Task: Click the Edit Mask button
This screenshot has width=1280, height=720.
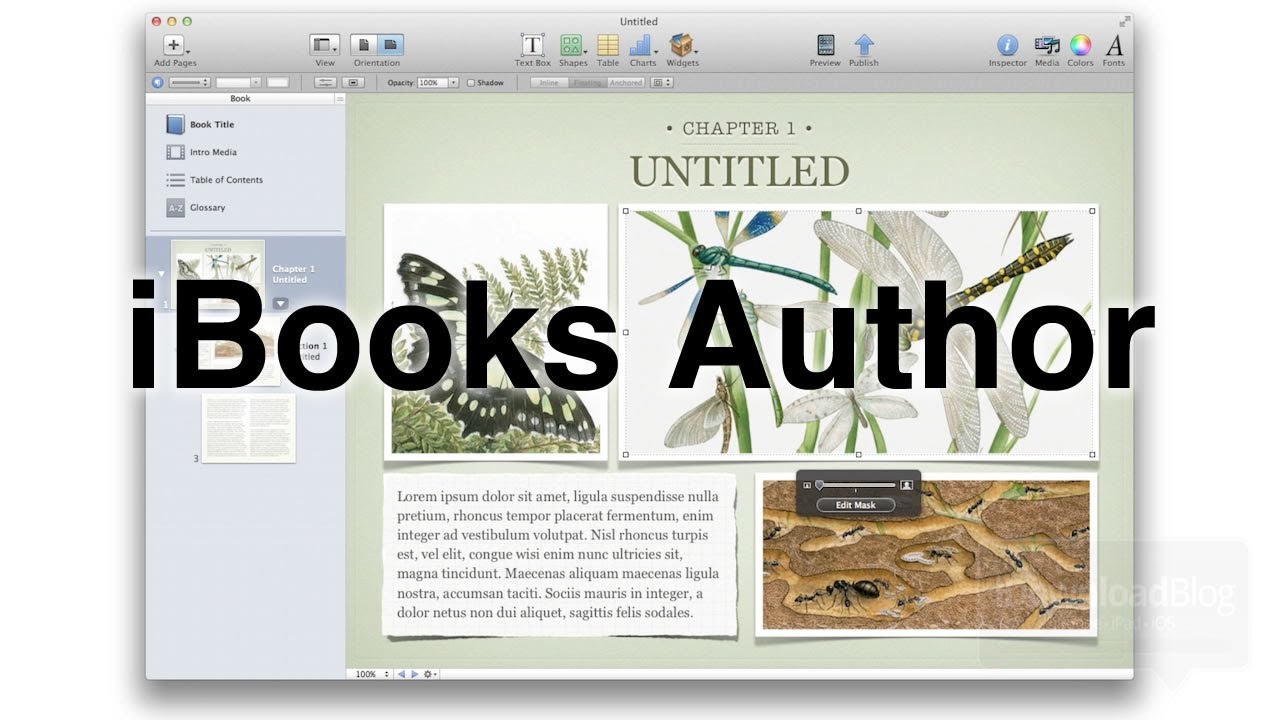Action: pyautogui.click(x=855, y=505)
